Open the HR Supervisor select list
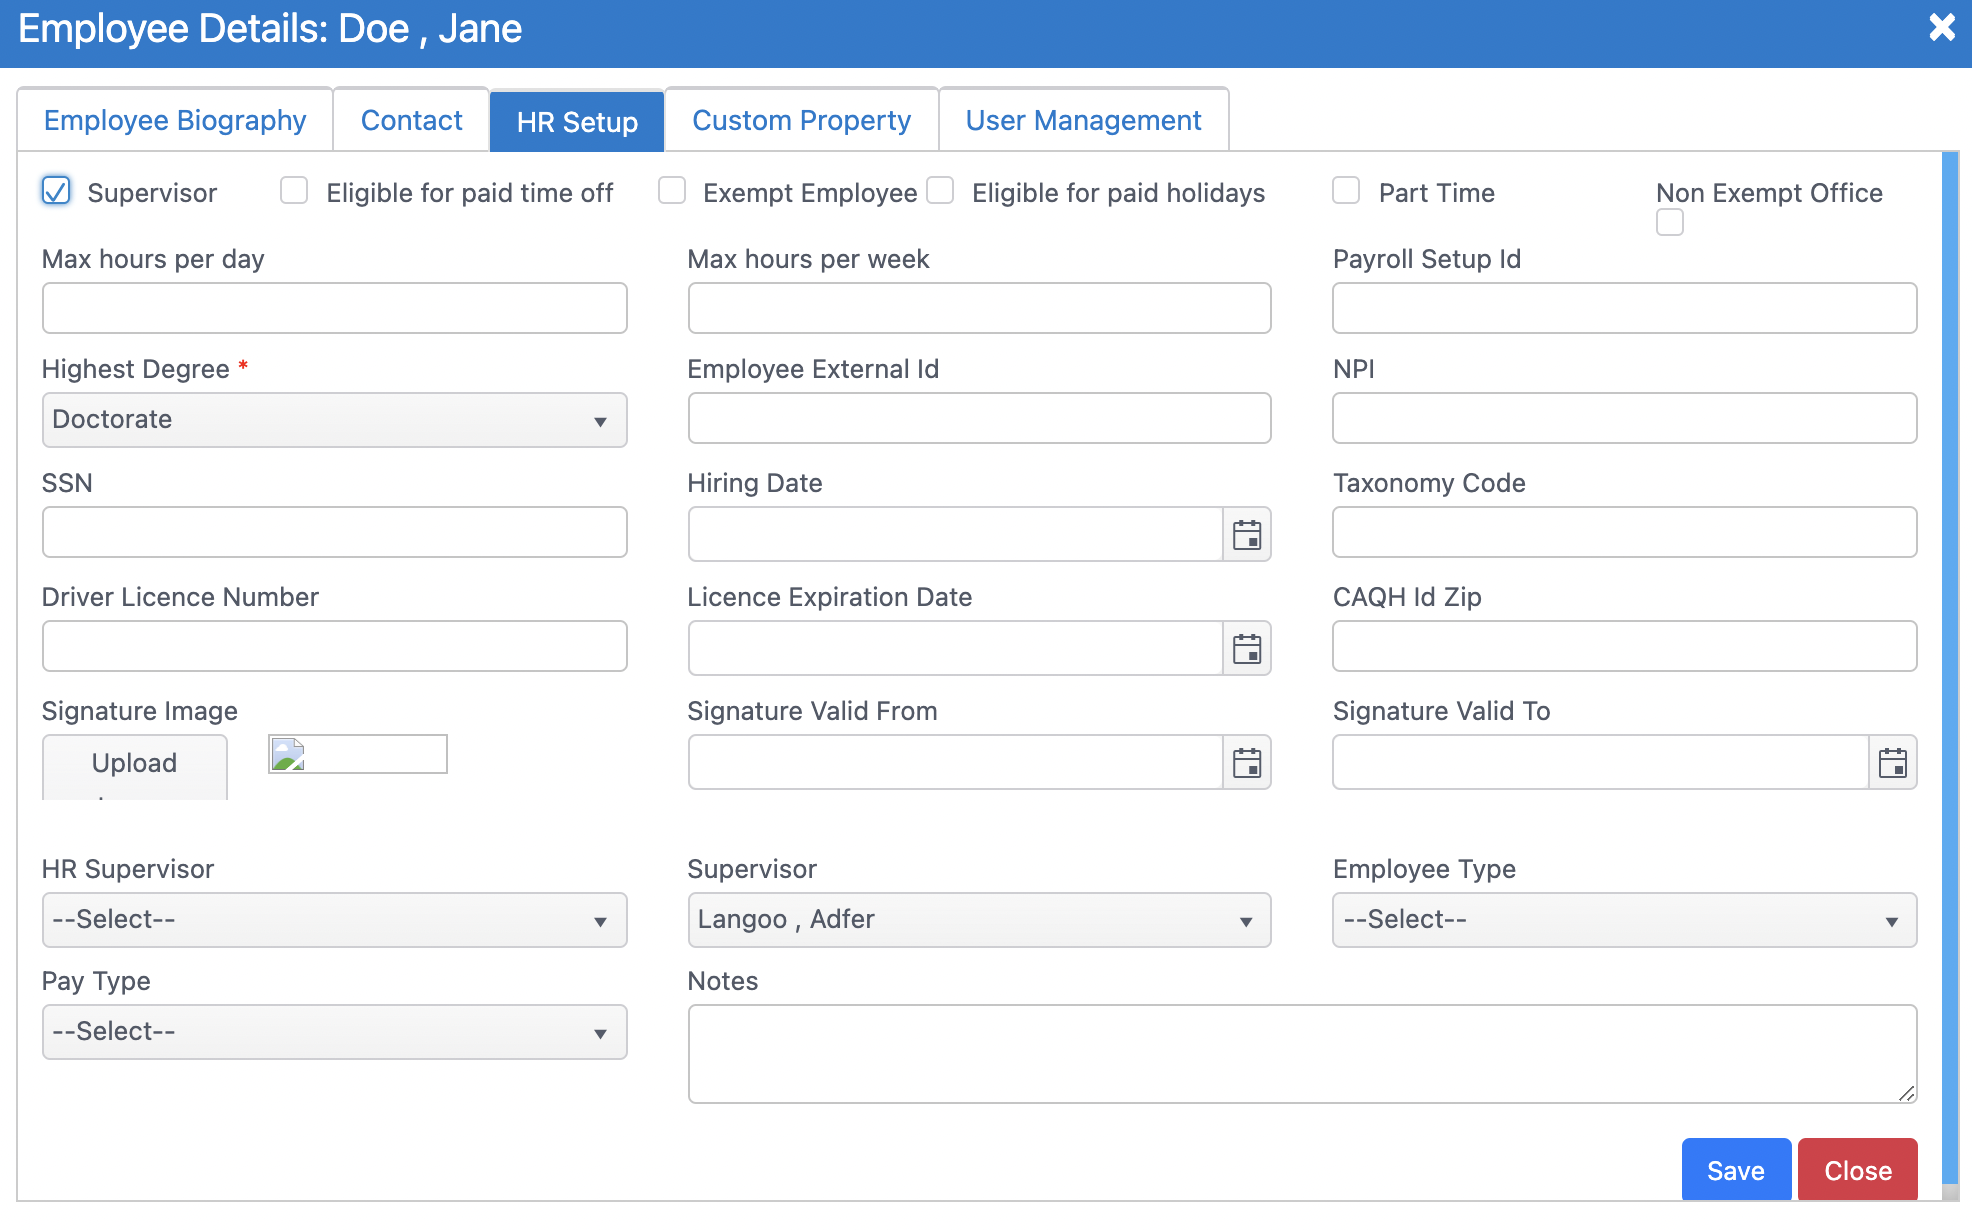The width and height of the screenshot is (1972, 1230). (x=334, y=920)
